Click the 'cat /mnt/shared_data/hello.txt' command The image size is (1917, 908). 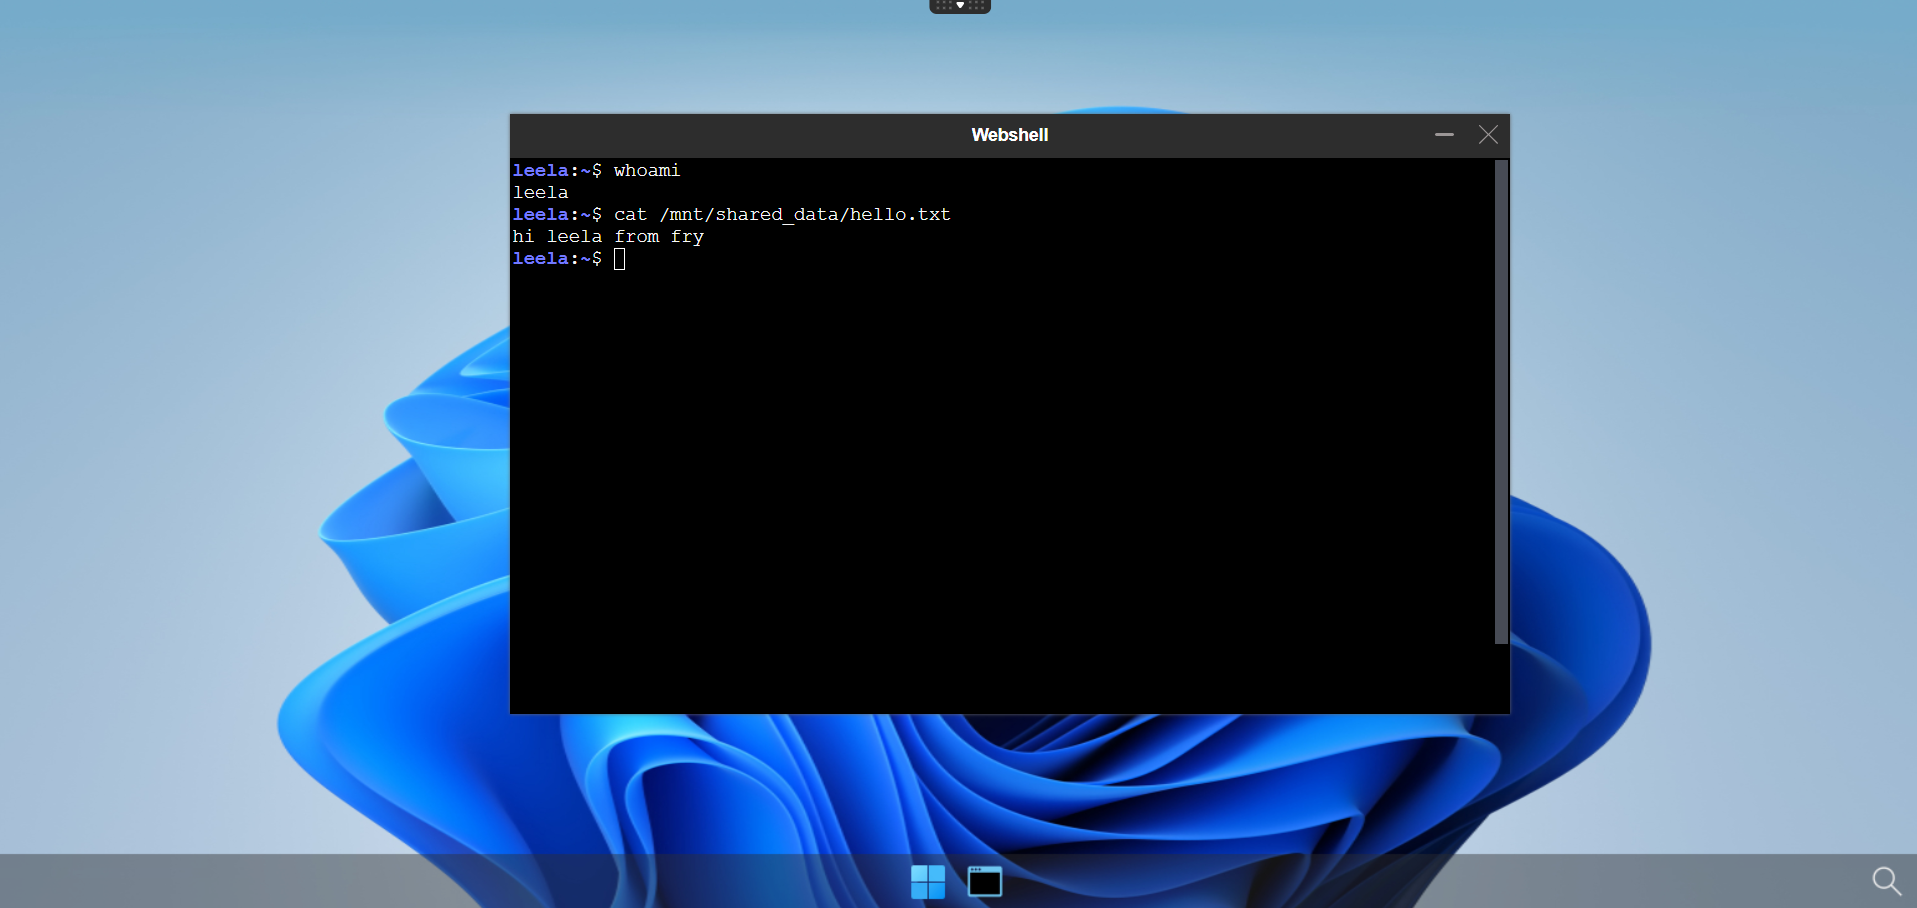(782, 215)
